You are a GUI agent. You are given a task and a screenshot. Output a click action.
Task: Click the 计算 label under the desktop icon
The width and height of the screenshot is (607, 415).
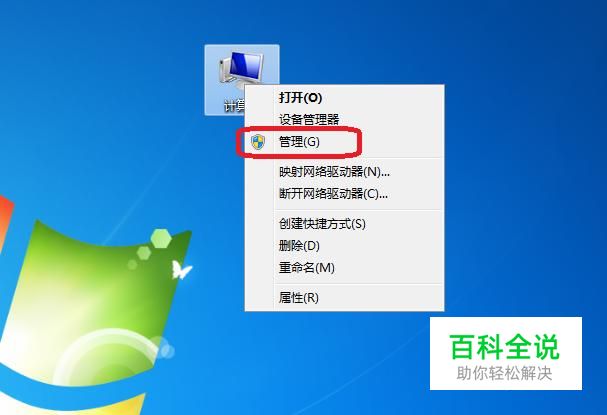click(x=234, y=105)
